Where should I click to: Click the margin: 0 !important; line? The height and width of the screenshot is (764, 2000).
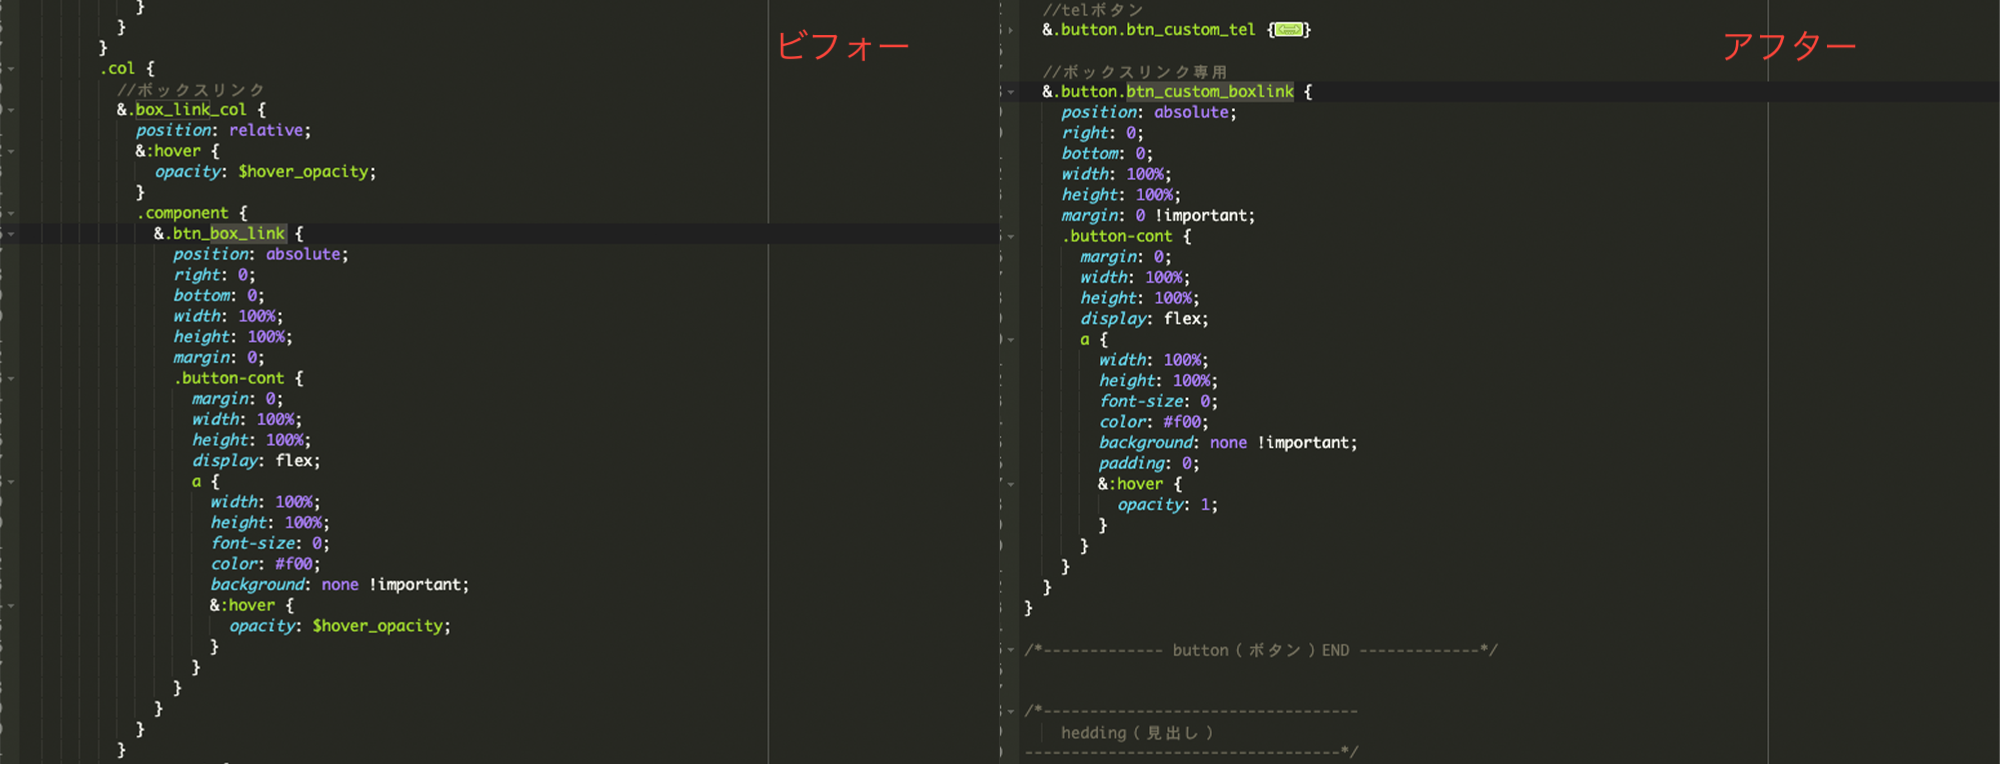1158,216
